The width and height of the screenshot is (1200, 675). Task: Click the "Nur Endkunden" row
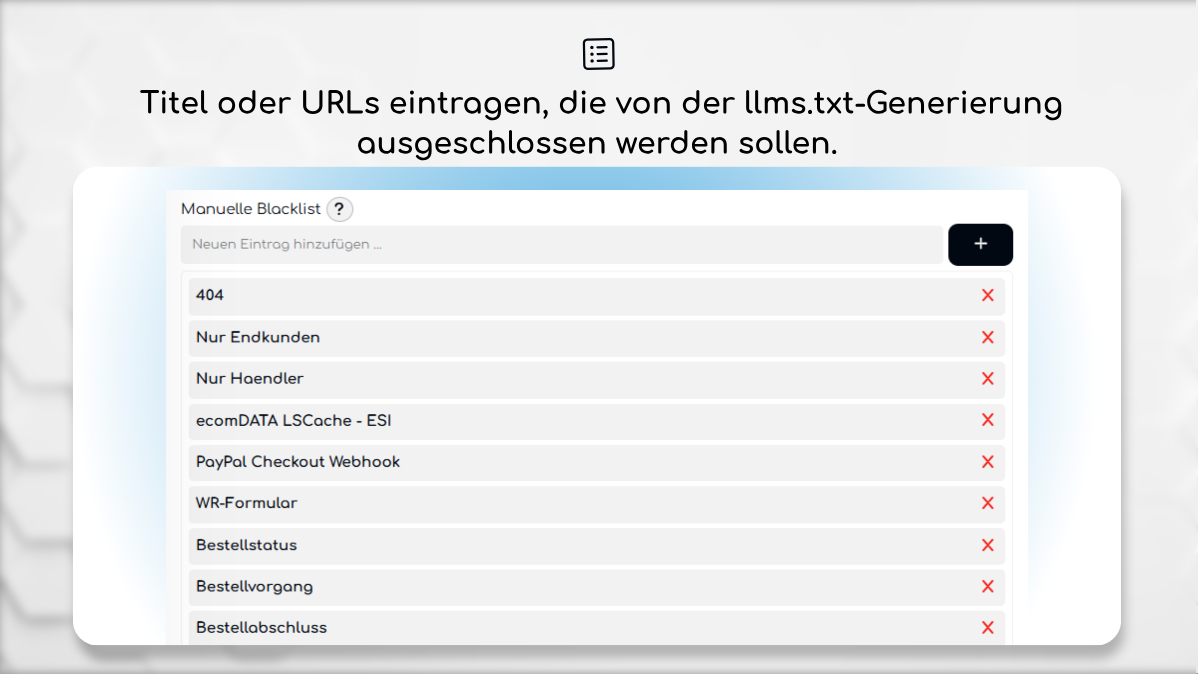coord(500,338)
